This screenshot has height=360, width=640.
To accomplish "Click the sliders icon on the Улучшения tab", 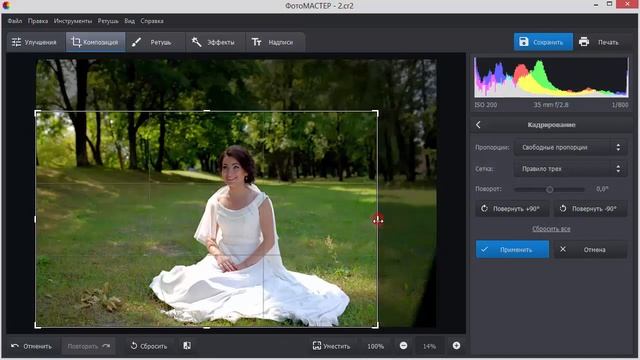I will [x=16, y=42].
